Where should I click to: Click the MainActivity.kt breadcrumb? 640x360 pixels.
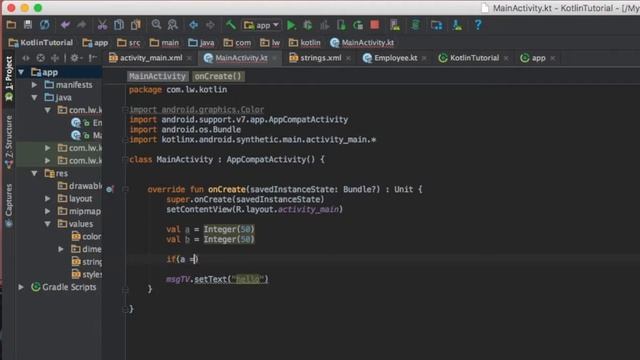tap(362, 42)
